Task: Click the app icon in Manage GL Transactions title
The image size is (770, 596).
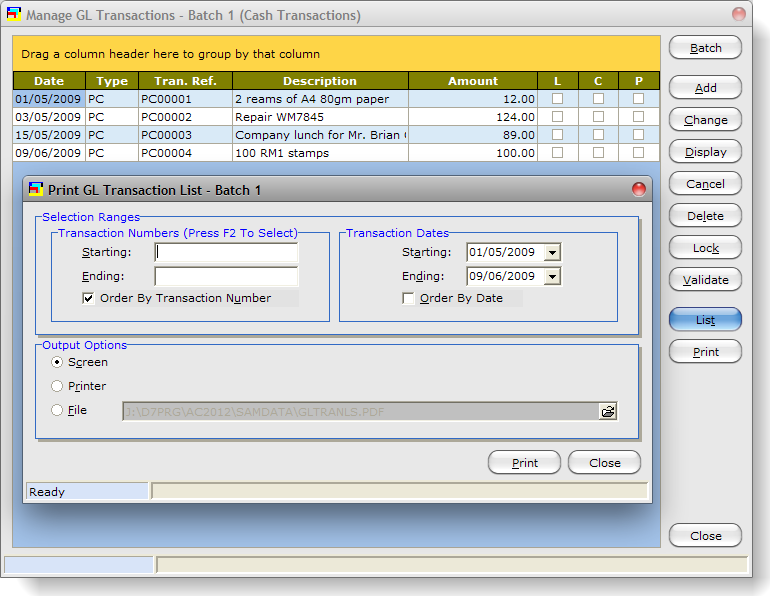Action: [14, 14]
